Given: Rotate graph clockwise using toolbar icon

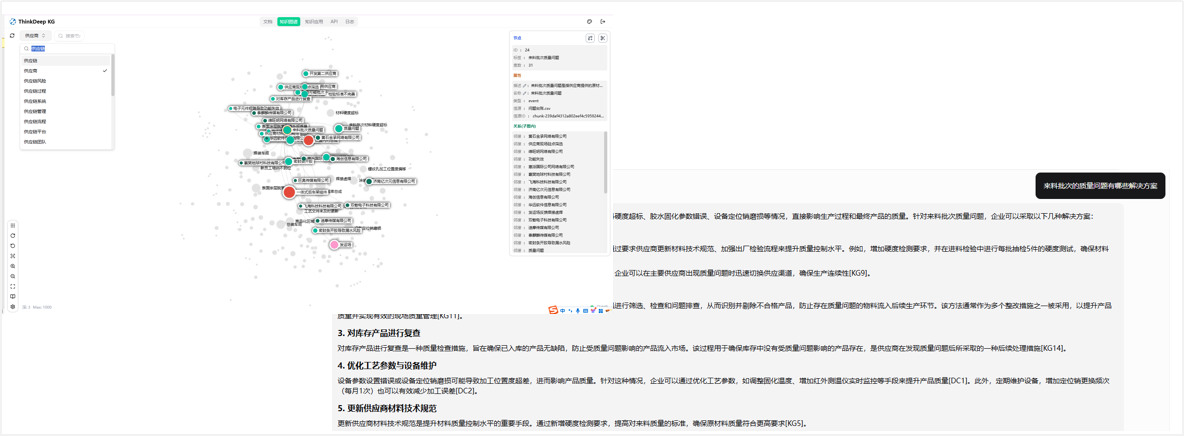Looking at the screenshot, I should [x=13, y=236].
